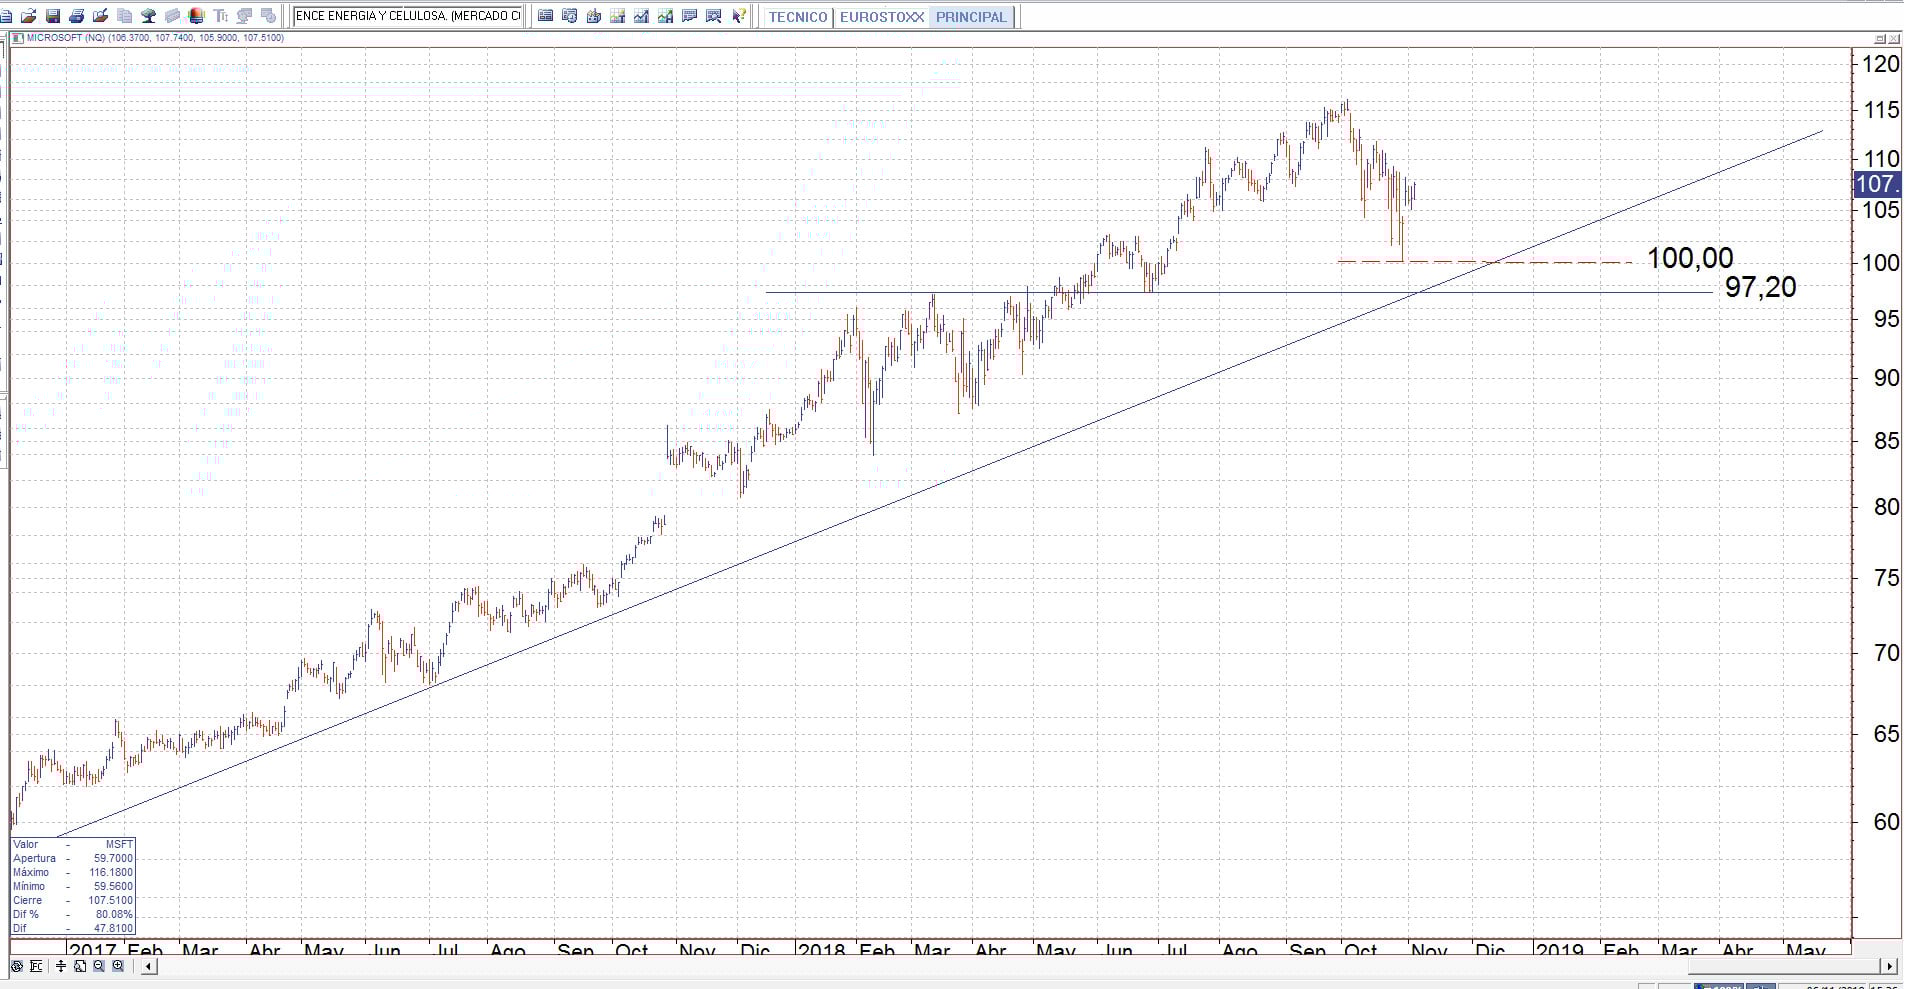Click the new document icon in the toolbar
The height and width of the screenshot is (989, 1912).
click(6, 16)
